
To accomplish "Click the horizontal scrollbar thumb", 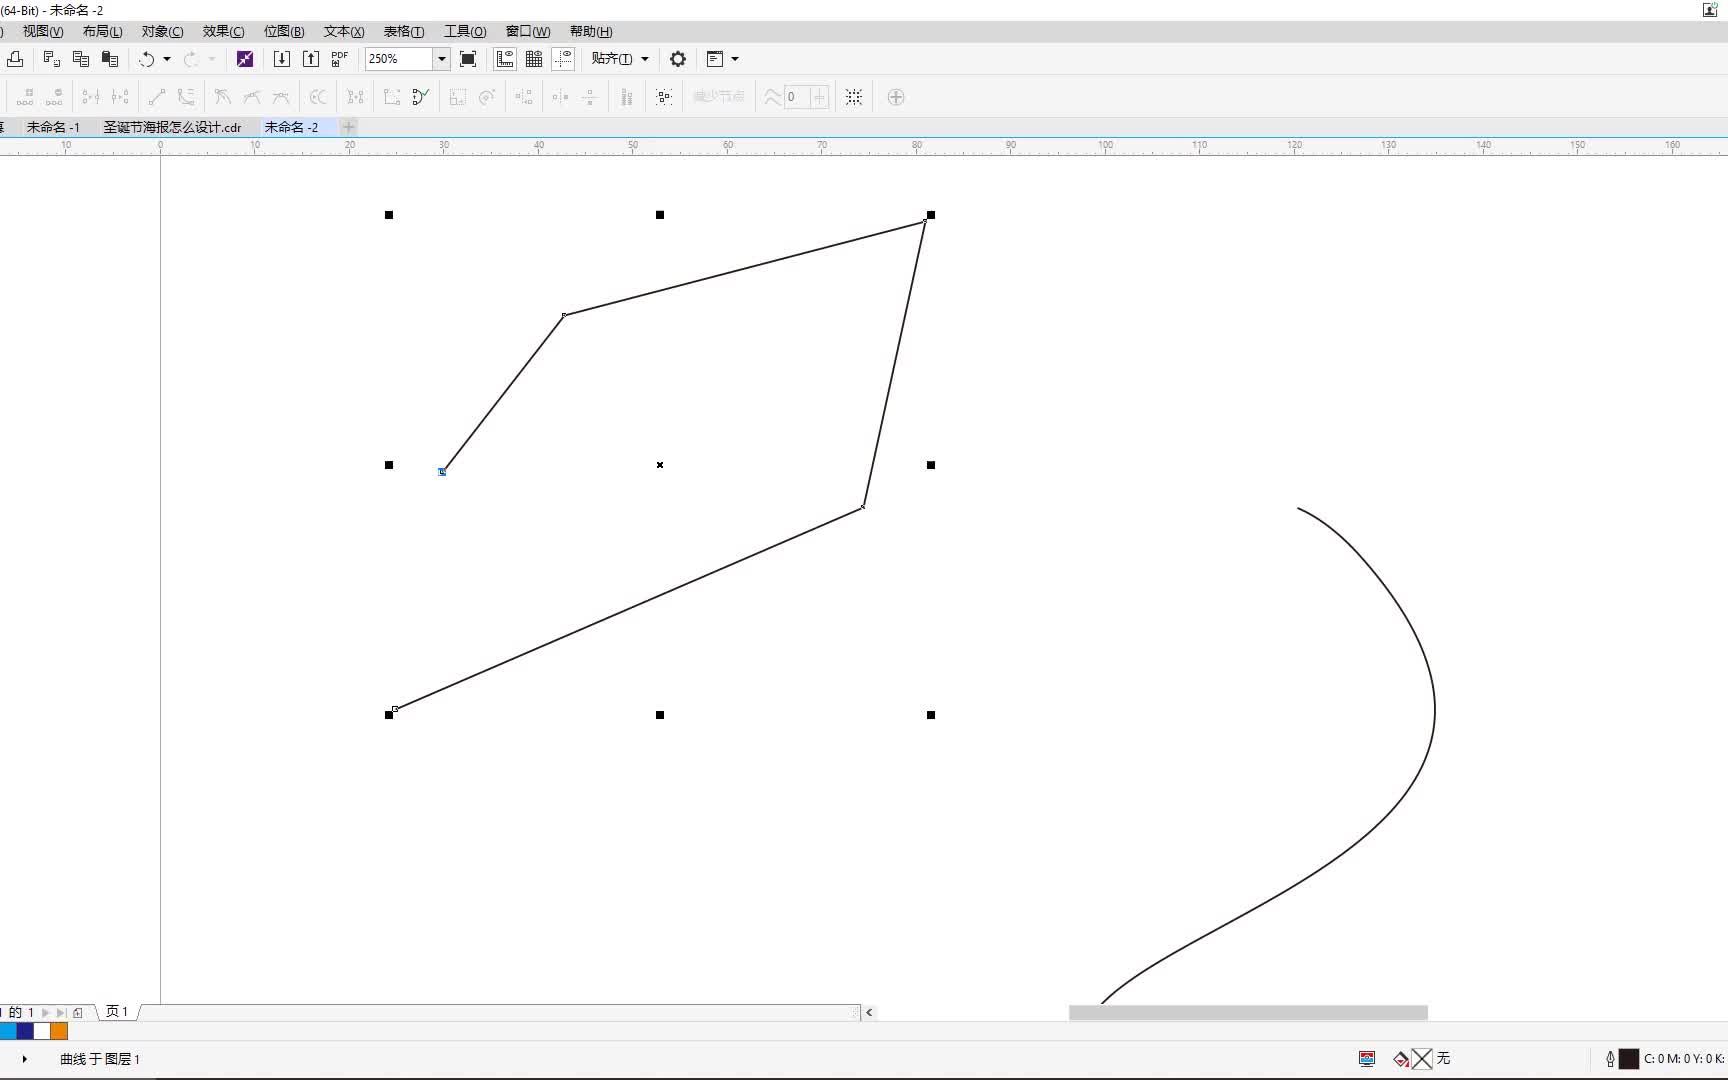I will (x=1248, y=1012).
